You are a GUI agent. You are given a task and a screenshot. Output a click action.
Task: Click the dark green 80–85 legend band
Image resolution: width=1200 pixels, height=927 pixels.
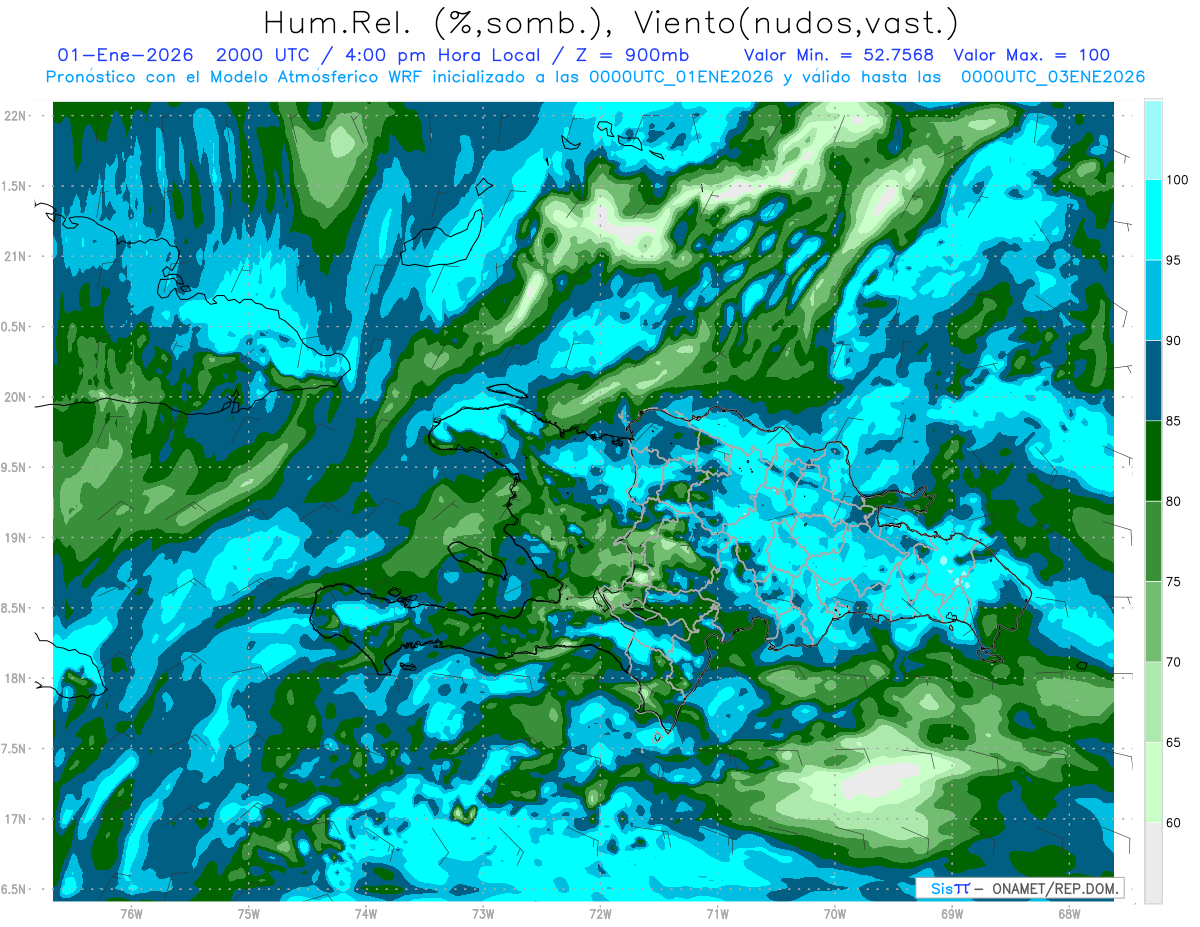point(1153,461)
